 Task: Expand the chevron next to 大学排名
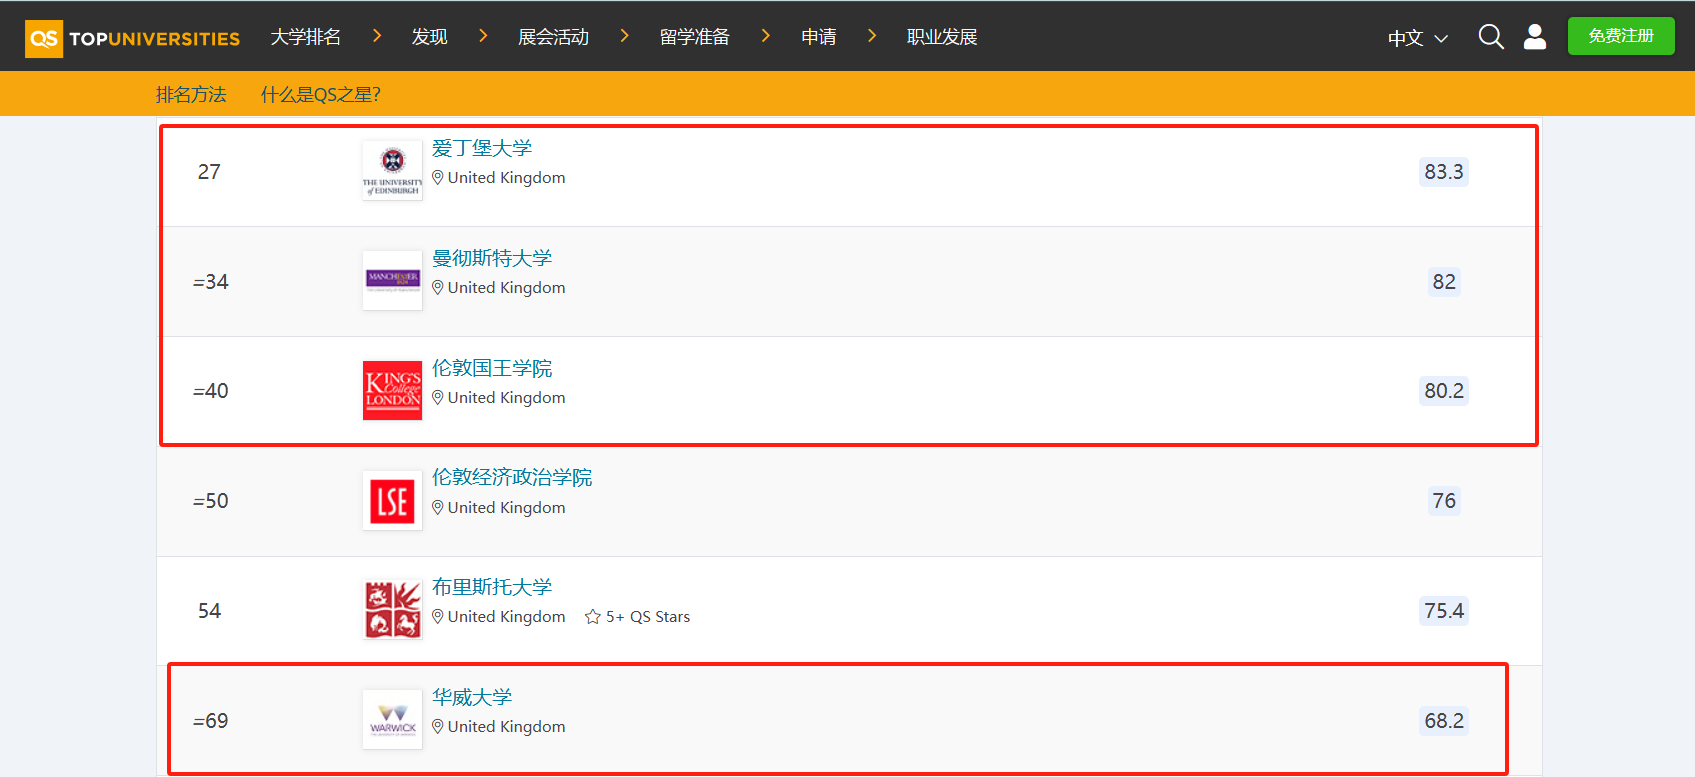coord(377,36)
